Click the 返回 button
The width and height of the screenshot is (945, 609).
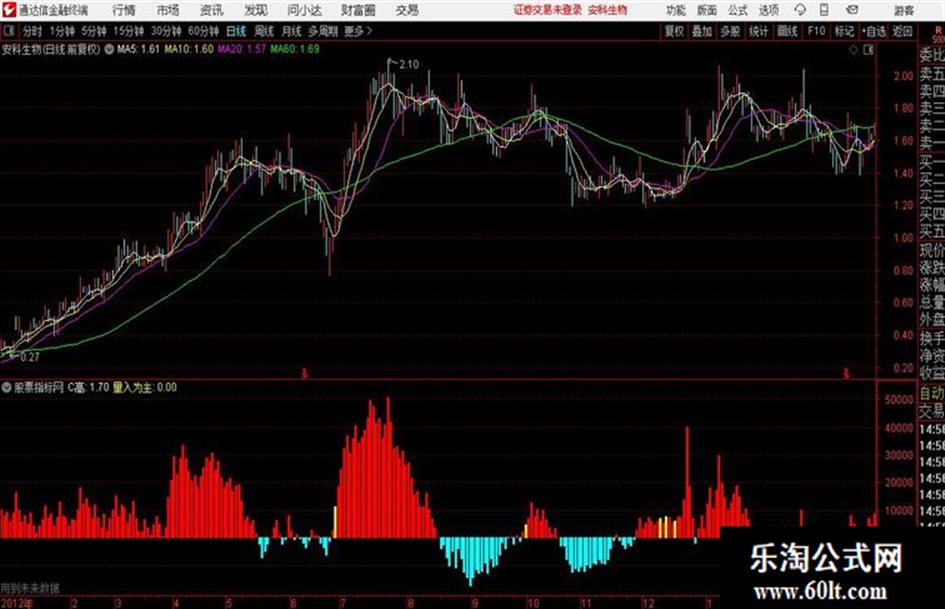click(x=902, y=31)
